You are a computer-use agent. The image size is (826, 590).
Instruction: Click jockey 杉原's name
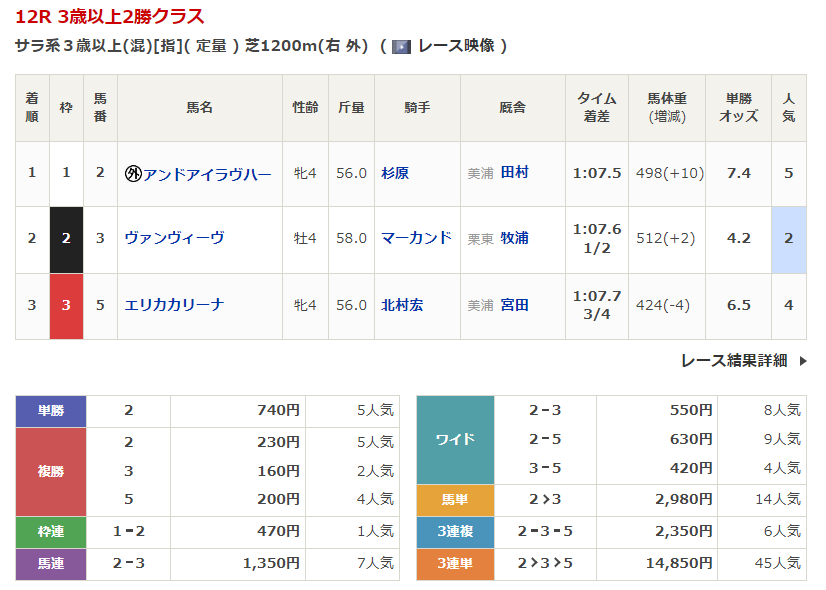tap(395, 173)
